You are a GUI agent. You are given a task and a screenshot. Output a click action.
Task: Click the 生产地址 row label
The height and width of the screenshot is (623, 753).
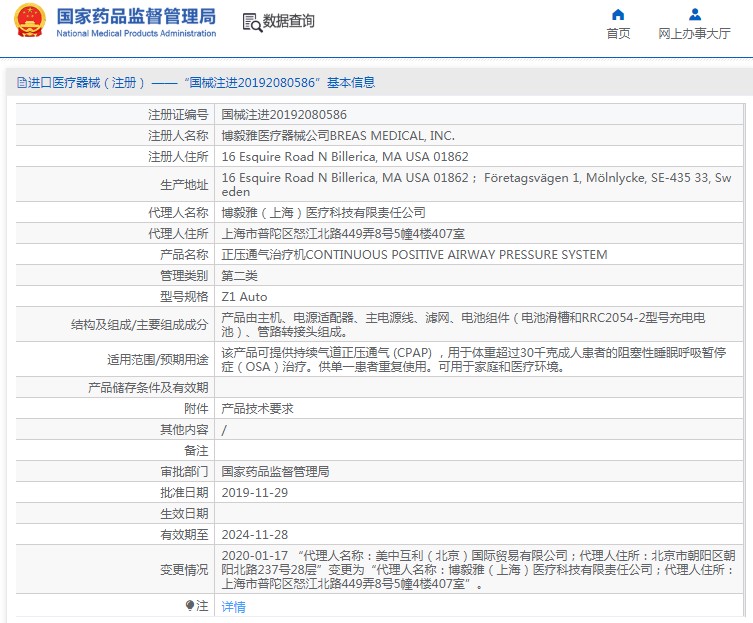[184, 184]
